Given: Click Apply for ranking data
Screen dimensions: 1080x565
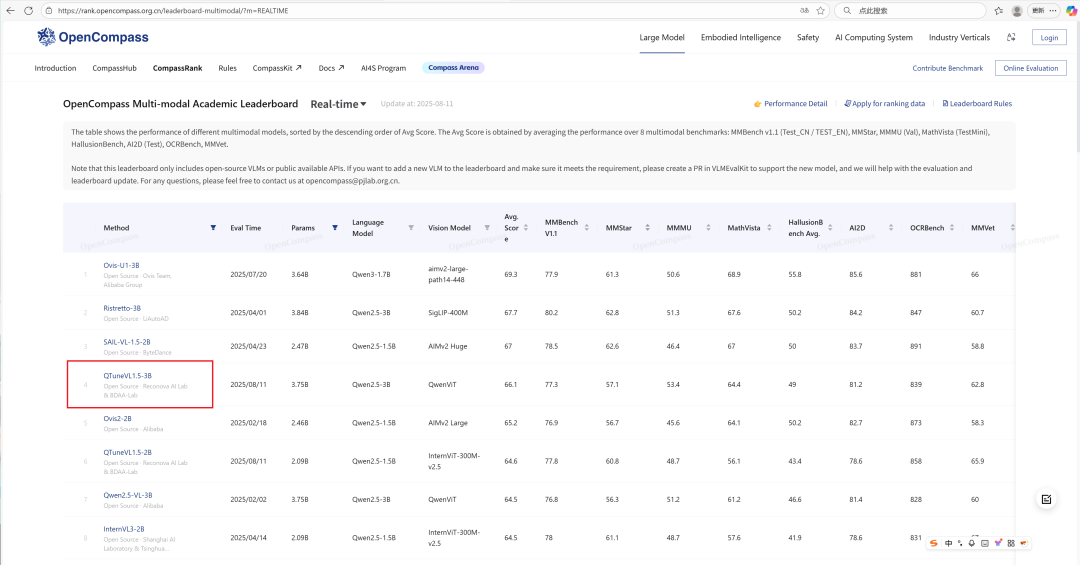Looking at the screenshot, I should point(884,104).
